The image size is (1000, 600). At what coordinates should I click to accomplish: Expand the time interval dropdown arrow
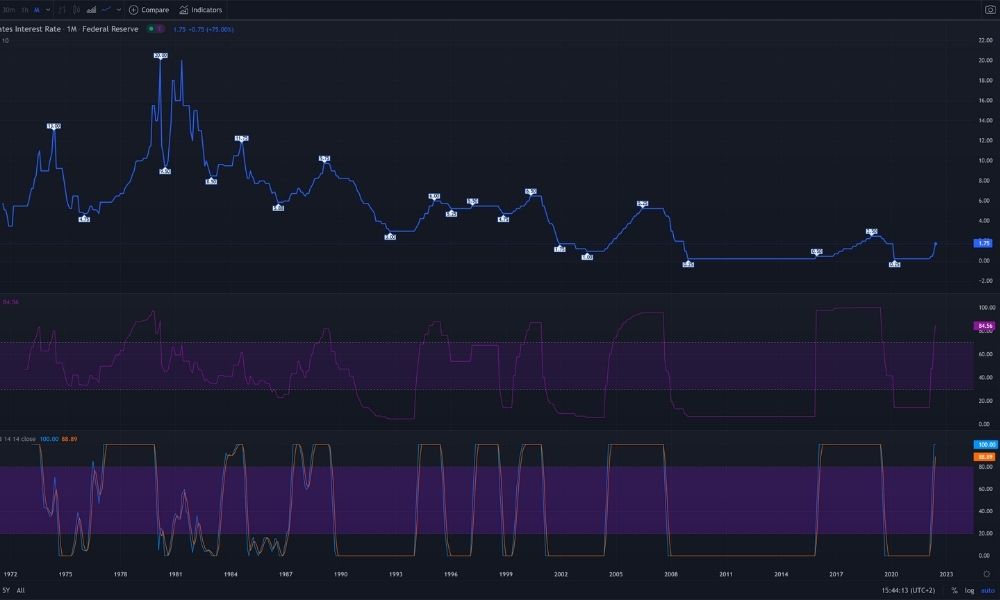pos(49,10)
